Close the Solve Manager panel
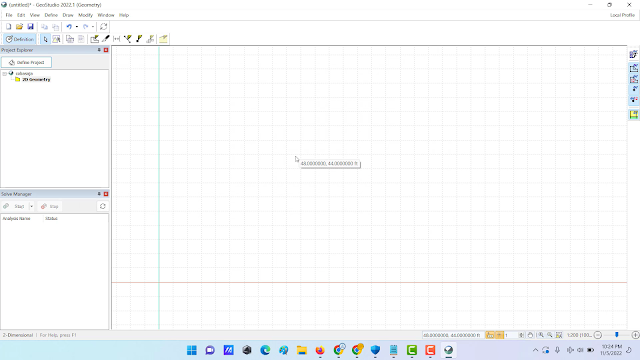 coord(106,194)
